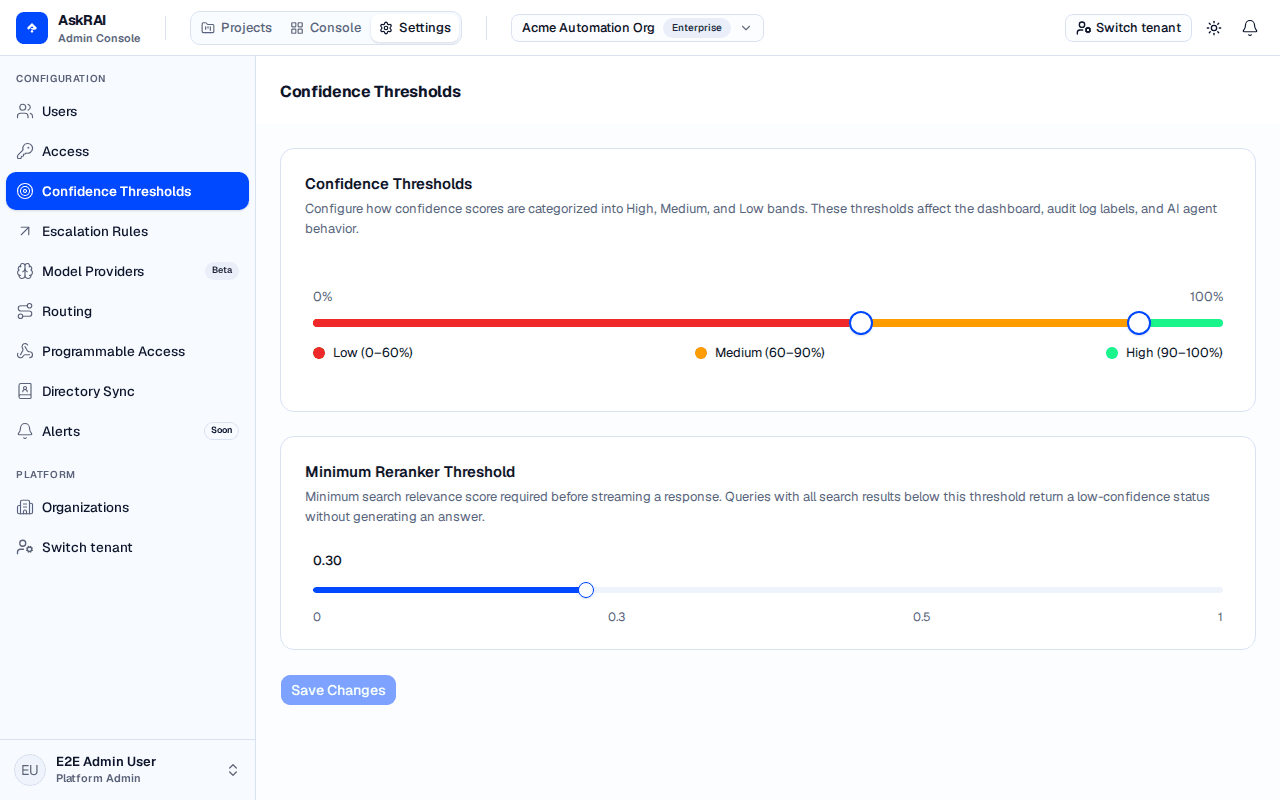Click the Projects folder icon
The image size is (1280, 800).
click(208, 28)
